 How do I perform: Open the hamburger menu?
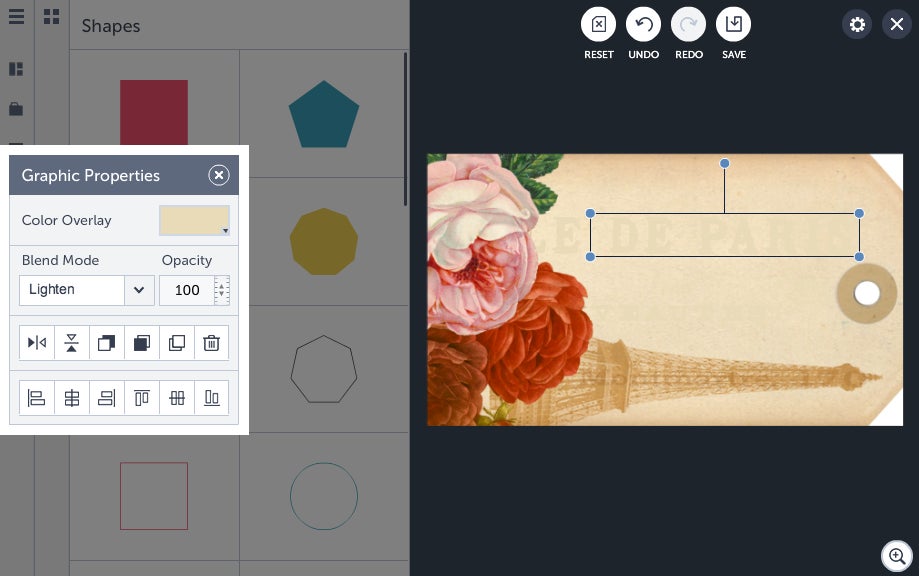click(x=16, y=16)
